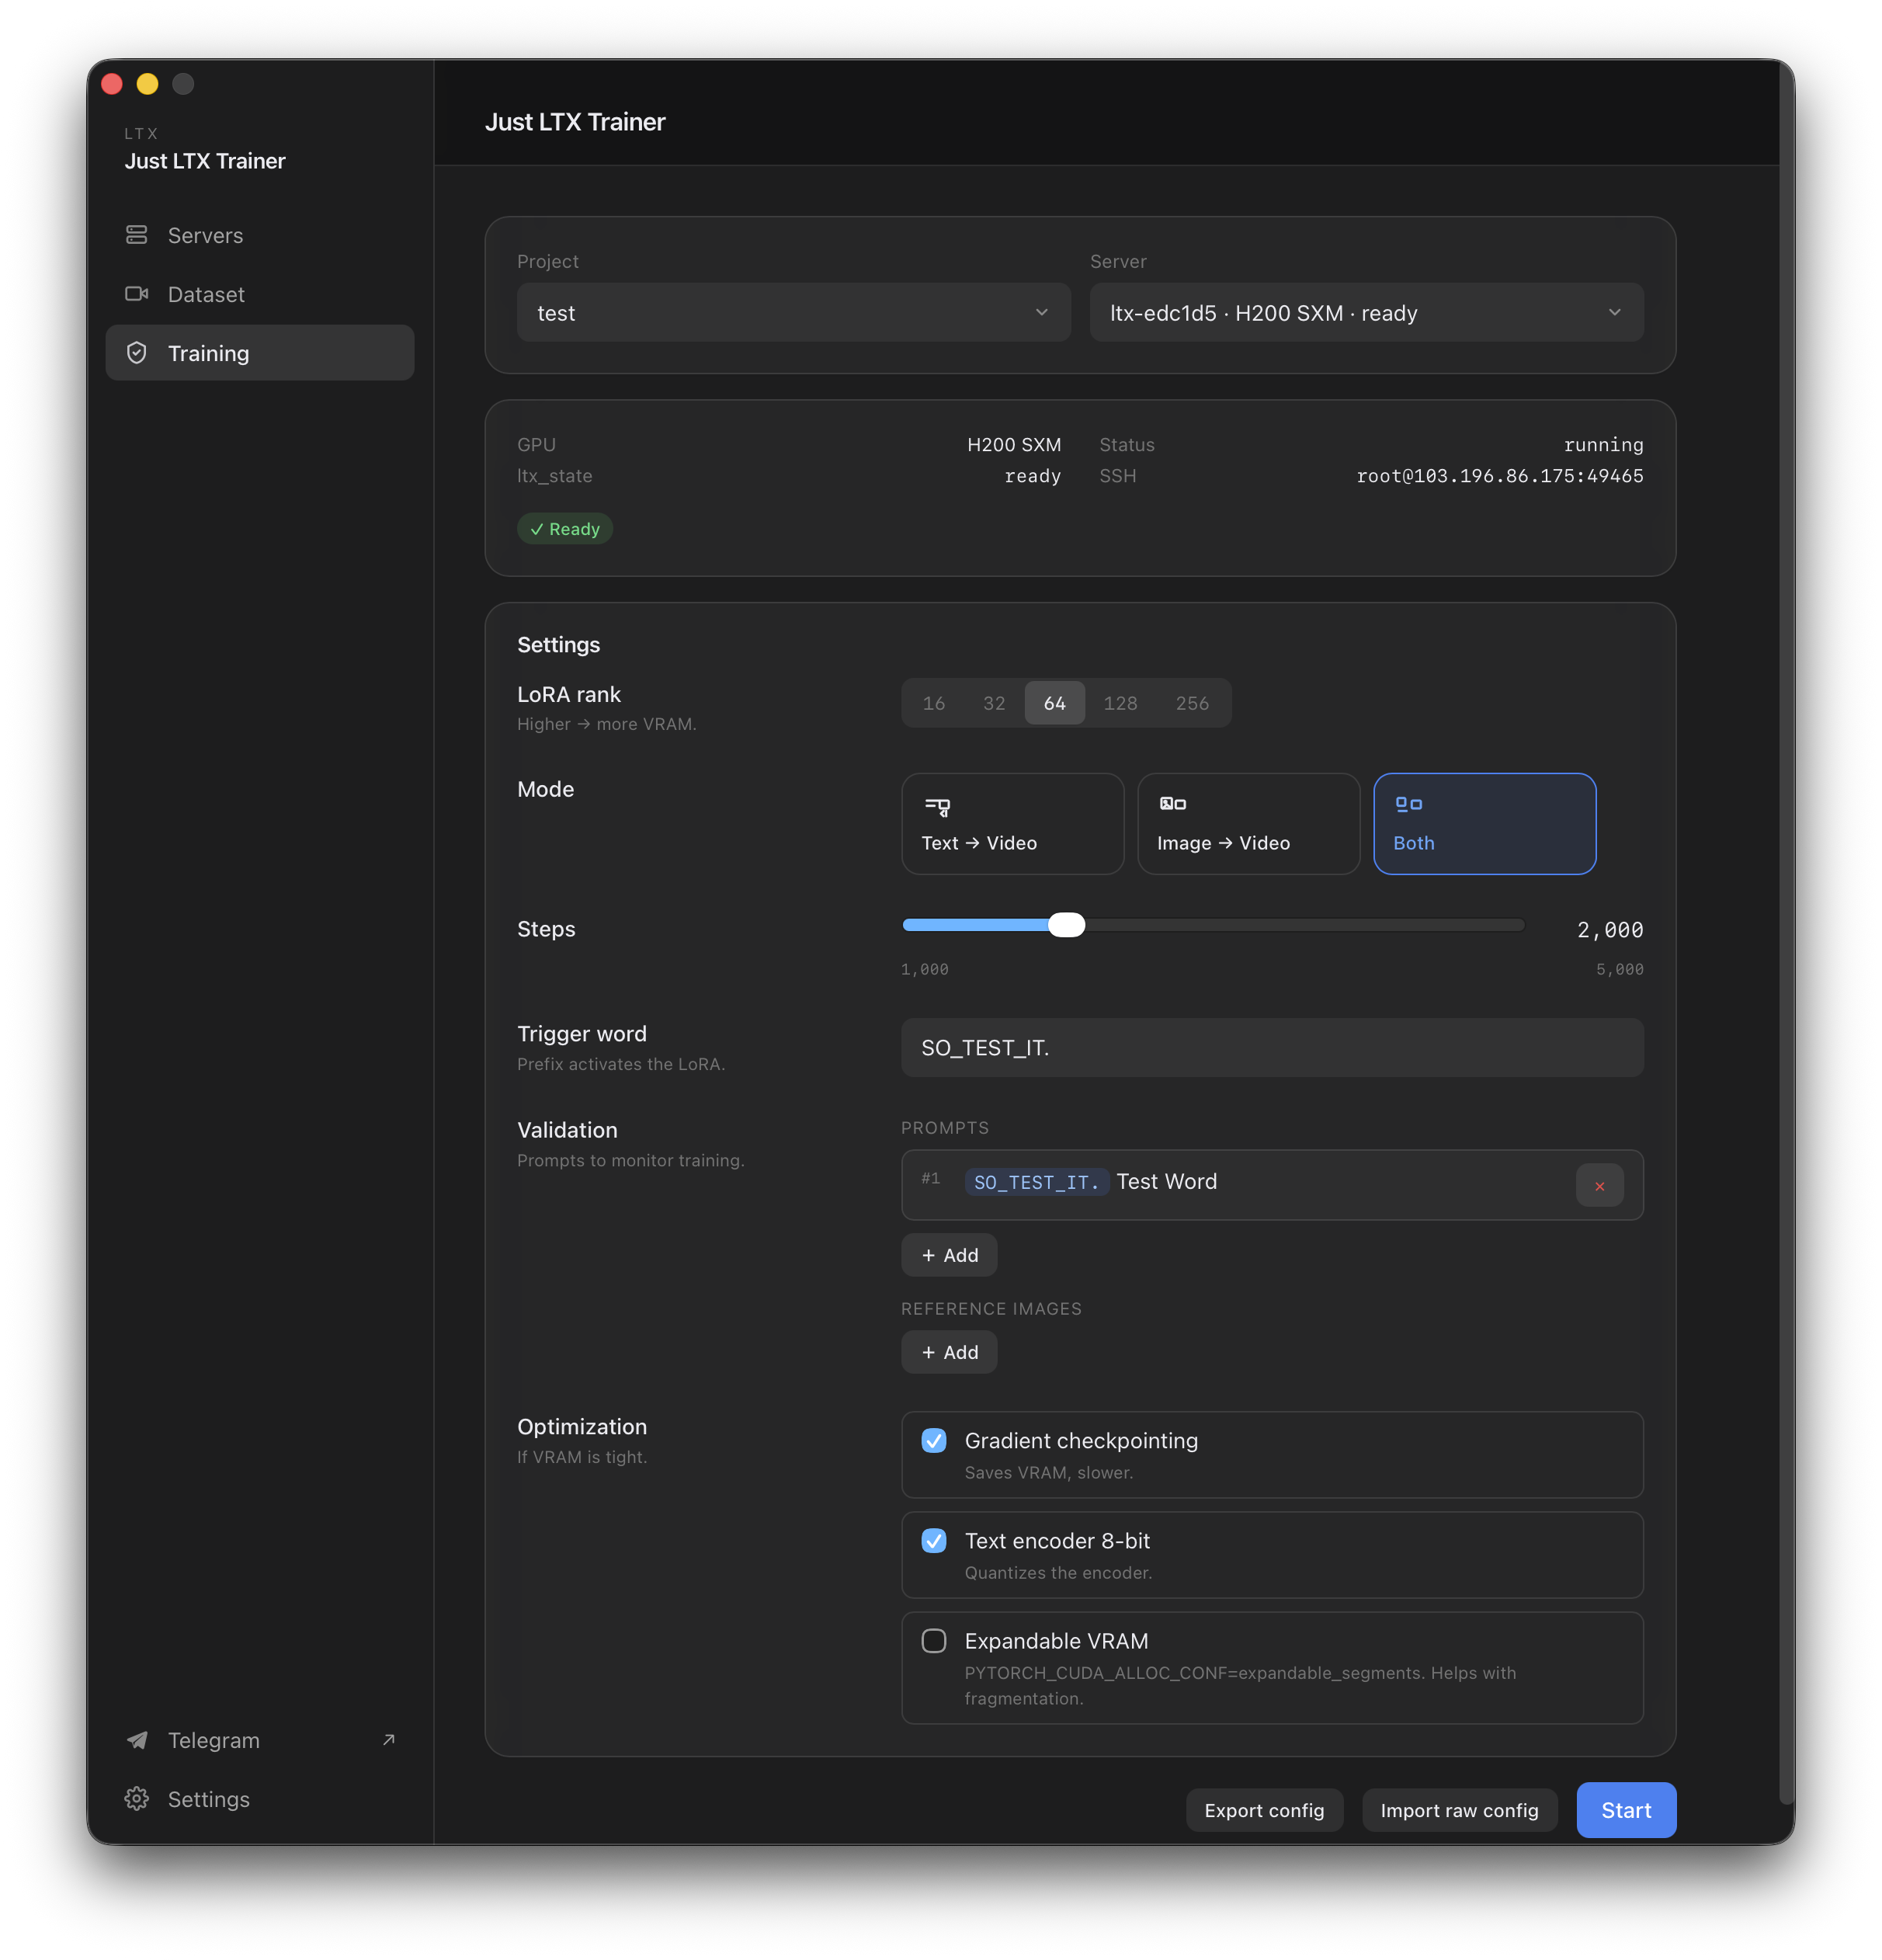This screenshot has height=1960, width=1882.
Task: Click the Settings gear icon in sidebar
Action: click(137, 1799)
